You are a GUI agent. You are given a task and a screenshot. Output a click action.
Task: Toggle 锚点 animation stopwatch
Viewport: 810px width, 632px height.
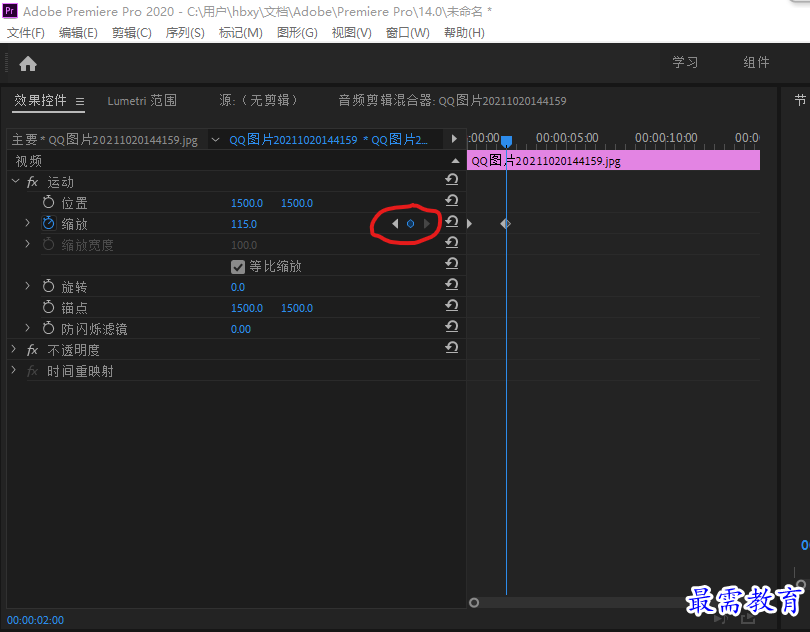(x=49, y=307)
